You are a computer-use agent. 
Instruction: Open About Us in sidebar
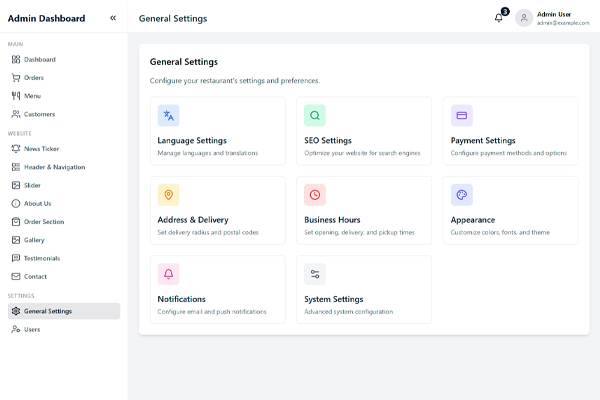pyautogui.click(x=64, y=203)
